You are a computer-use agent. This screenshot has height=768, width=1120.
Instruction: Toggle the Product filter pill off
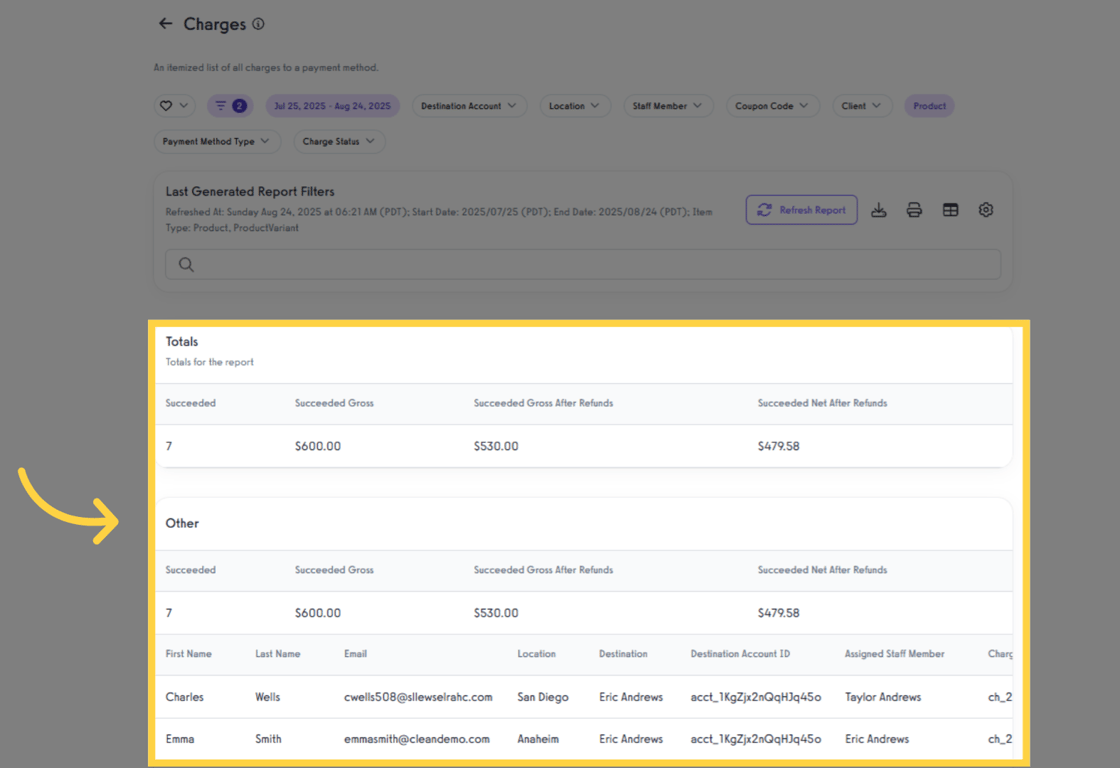coord(929,105)
